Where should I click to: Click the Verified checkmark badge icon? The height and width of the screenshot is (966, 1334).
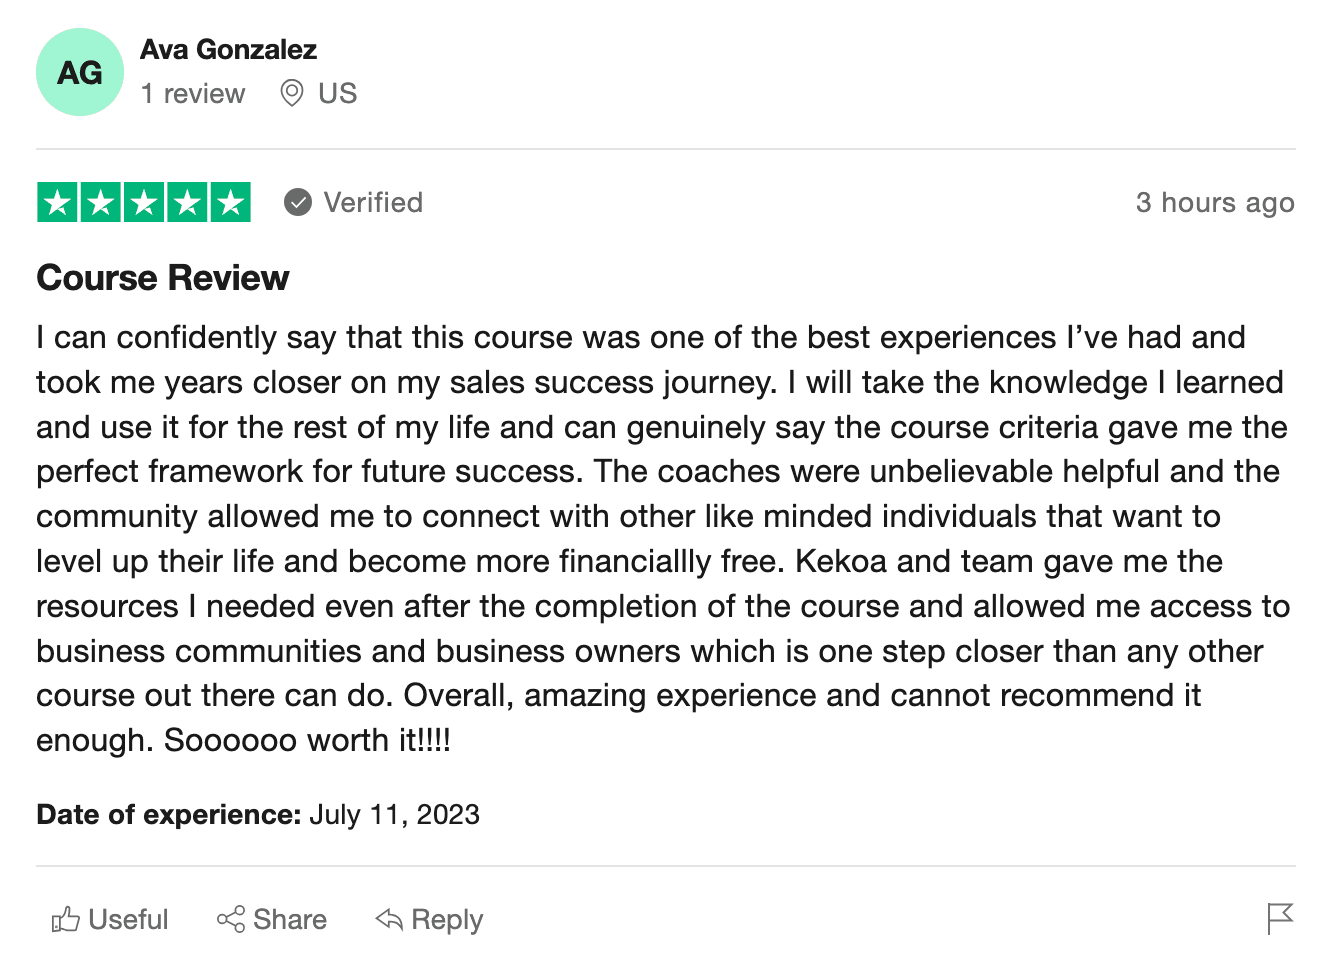[x=298, y=203]
